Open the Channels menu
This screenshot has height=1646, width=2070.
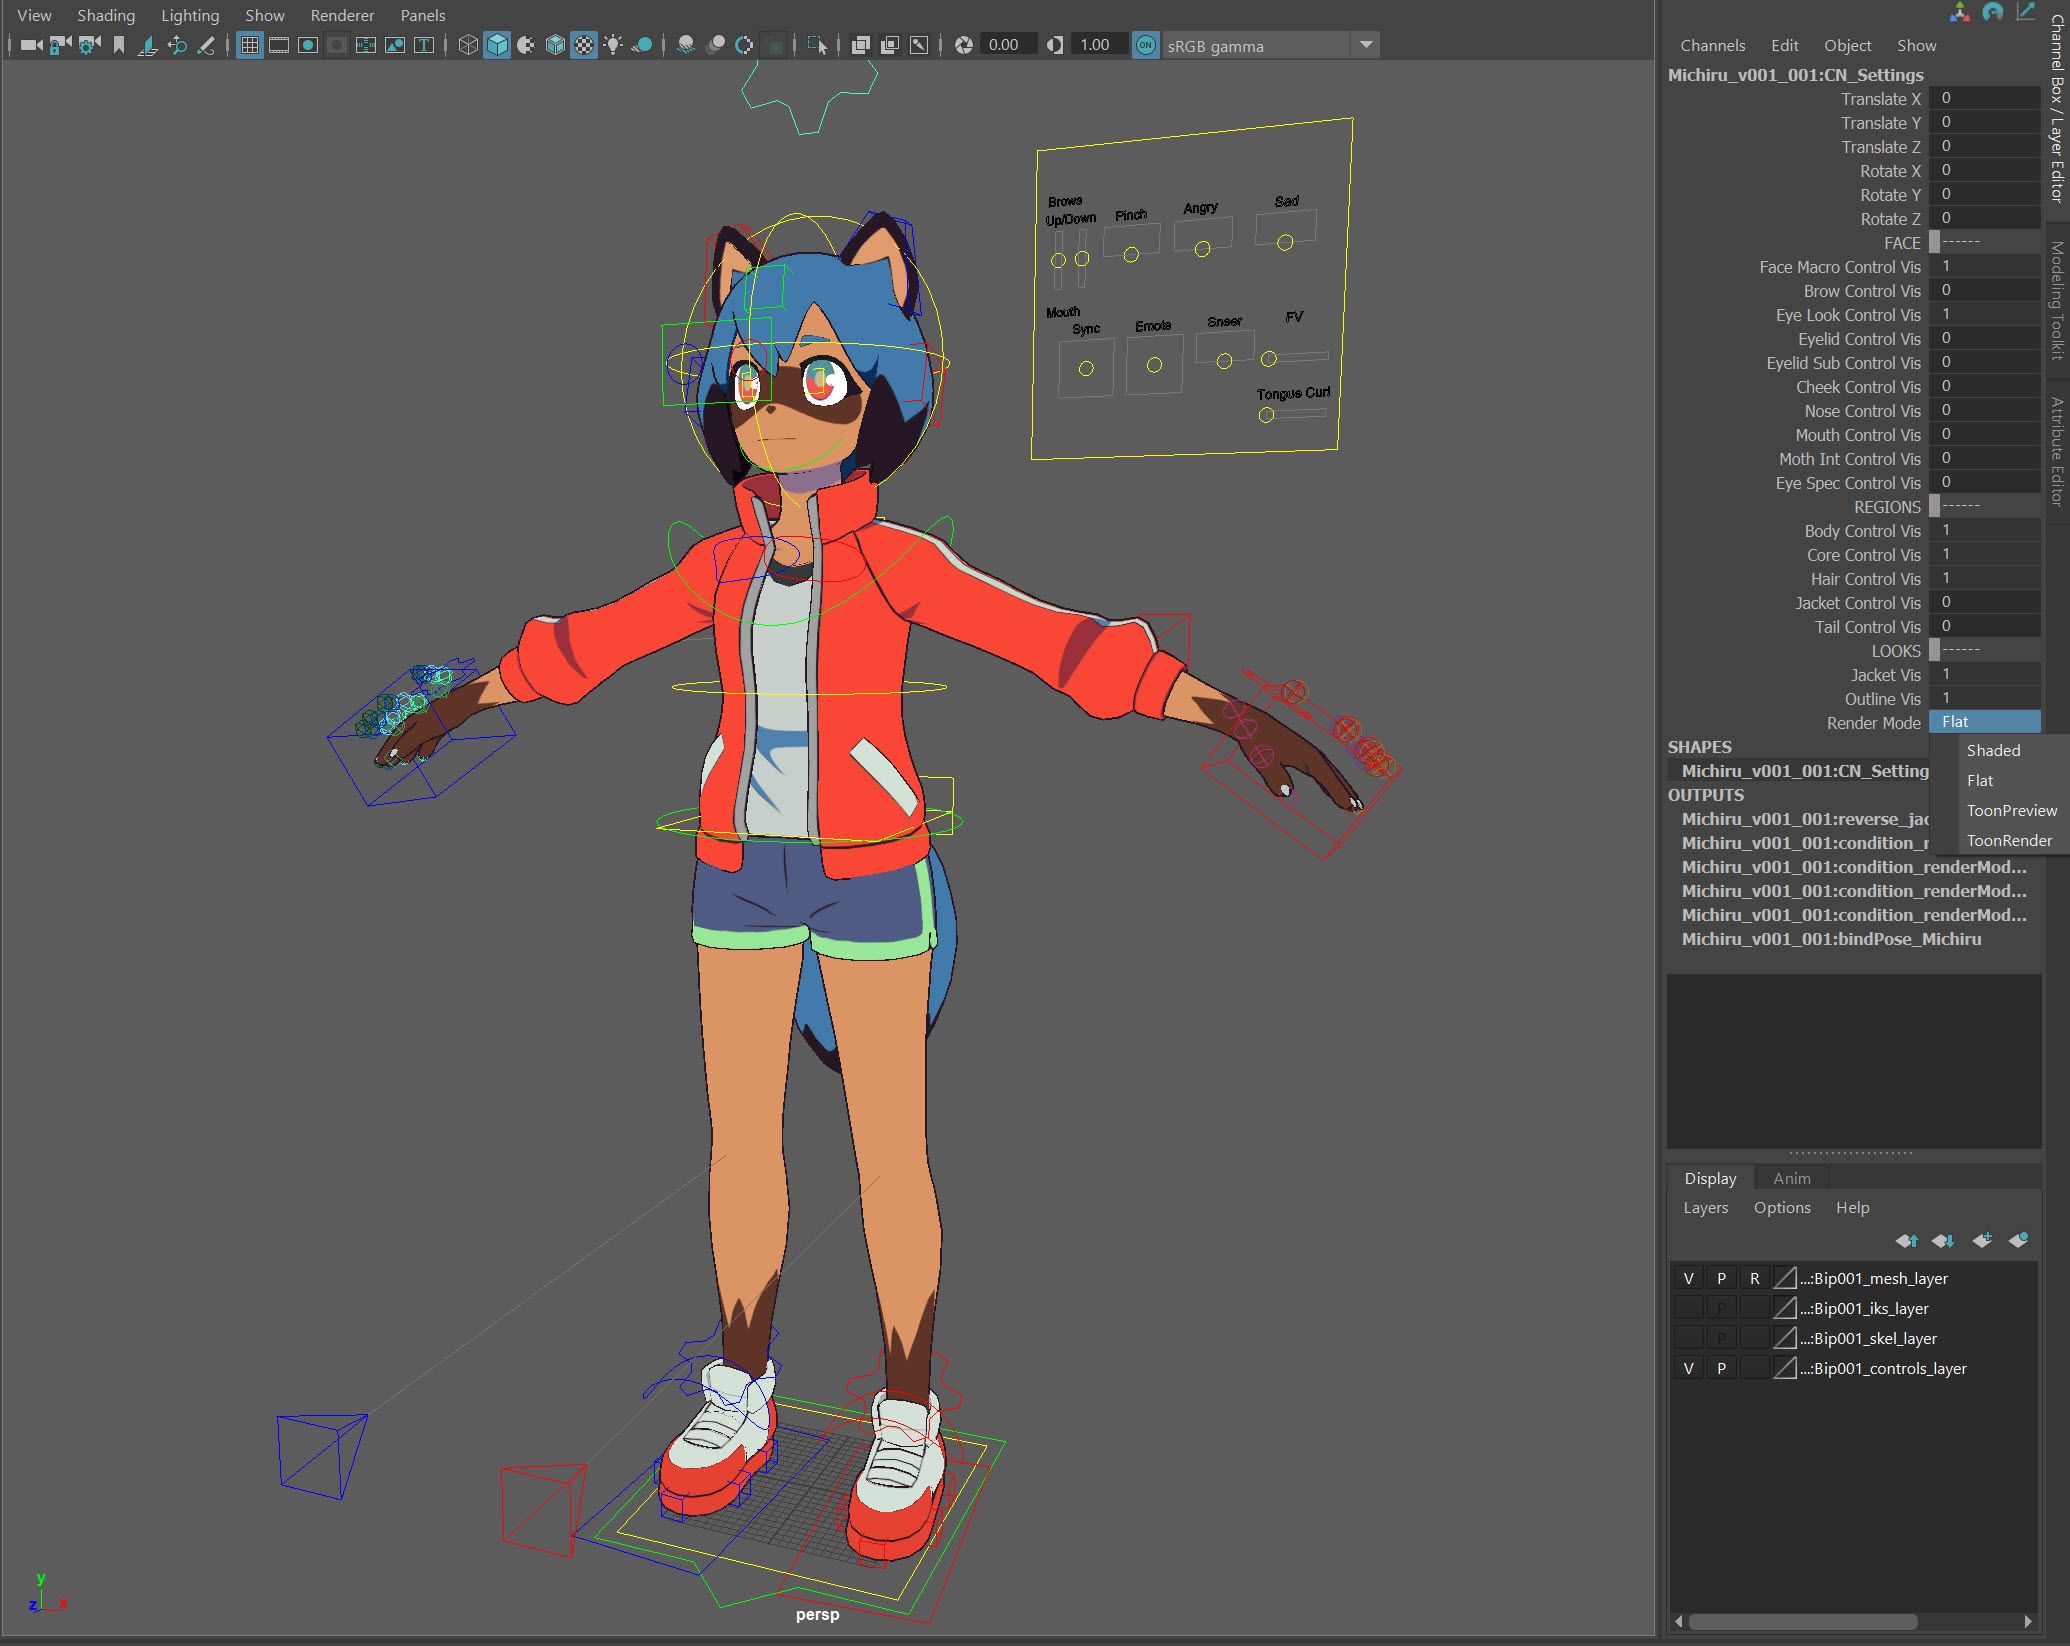pos(1712,45)
